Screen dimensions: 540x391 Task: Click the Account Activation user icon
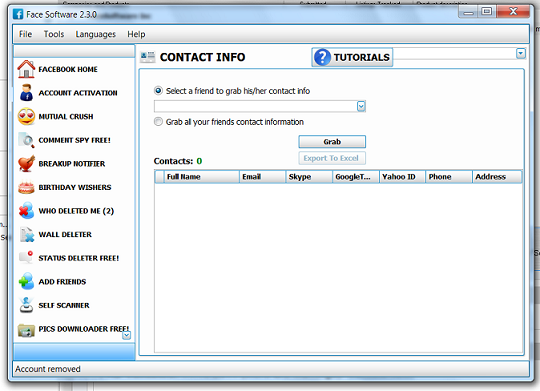(26, 93)
